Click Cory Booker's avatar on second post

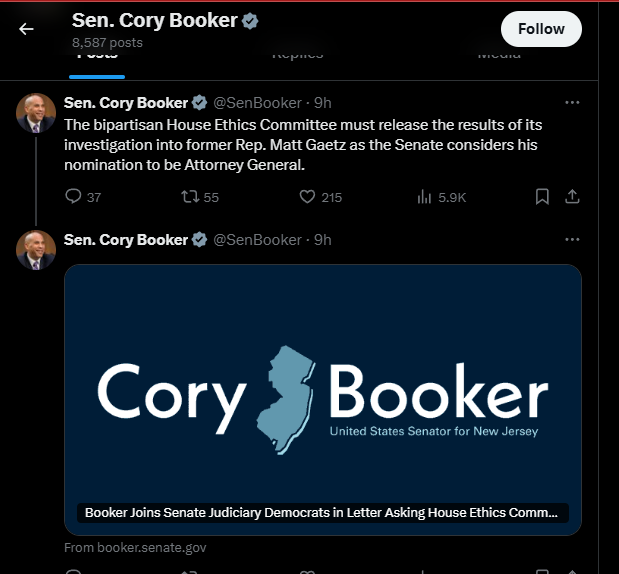tap(36, 250)
